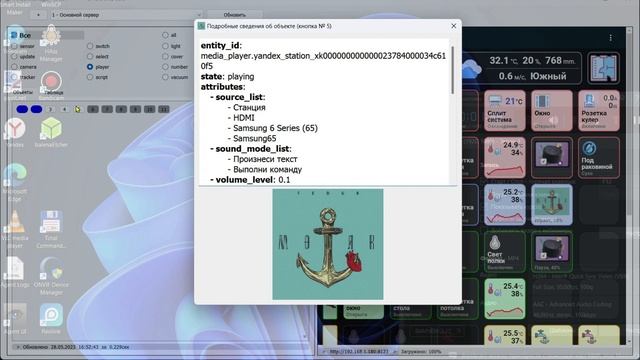
Task: Open the 24.9°C 34% temperature card
Action: click(x=505, y=158)
